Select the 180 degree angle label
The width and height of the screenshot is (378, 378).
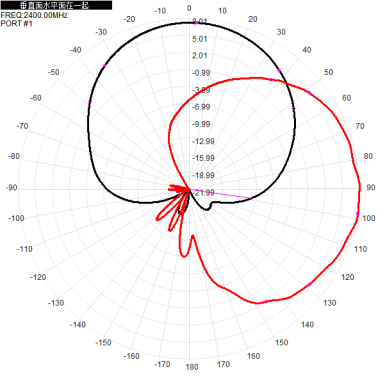(x=192, y=367)
